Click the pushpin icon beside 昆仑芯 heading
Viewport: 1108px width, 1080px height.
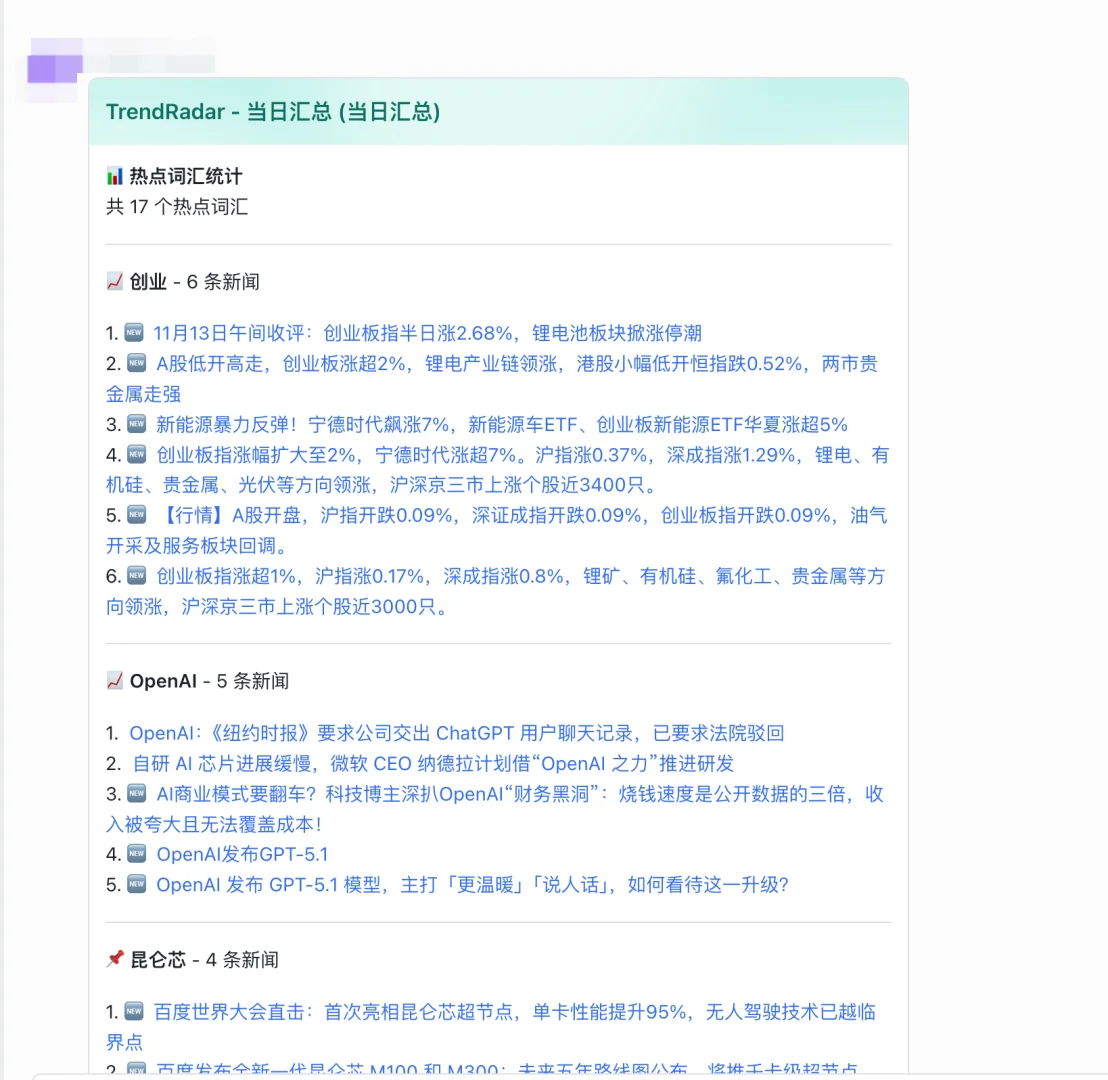(115, 958)
